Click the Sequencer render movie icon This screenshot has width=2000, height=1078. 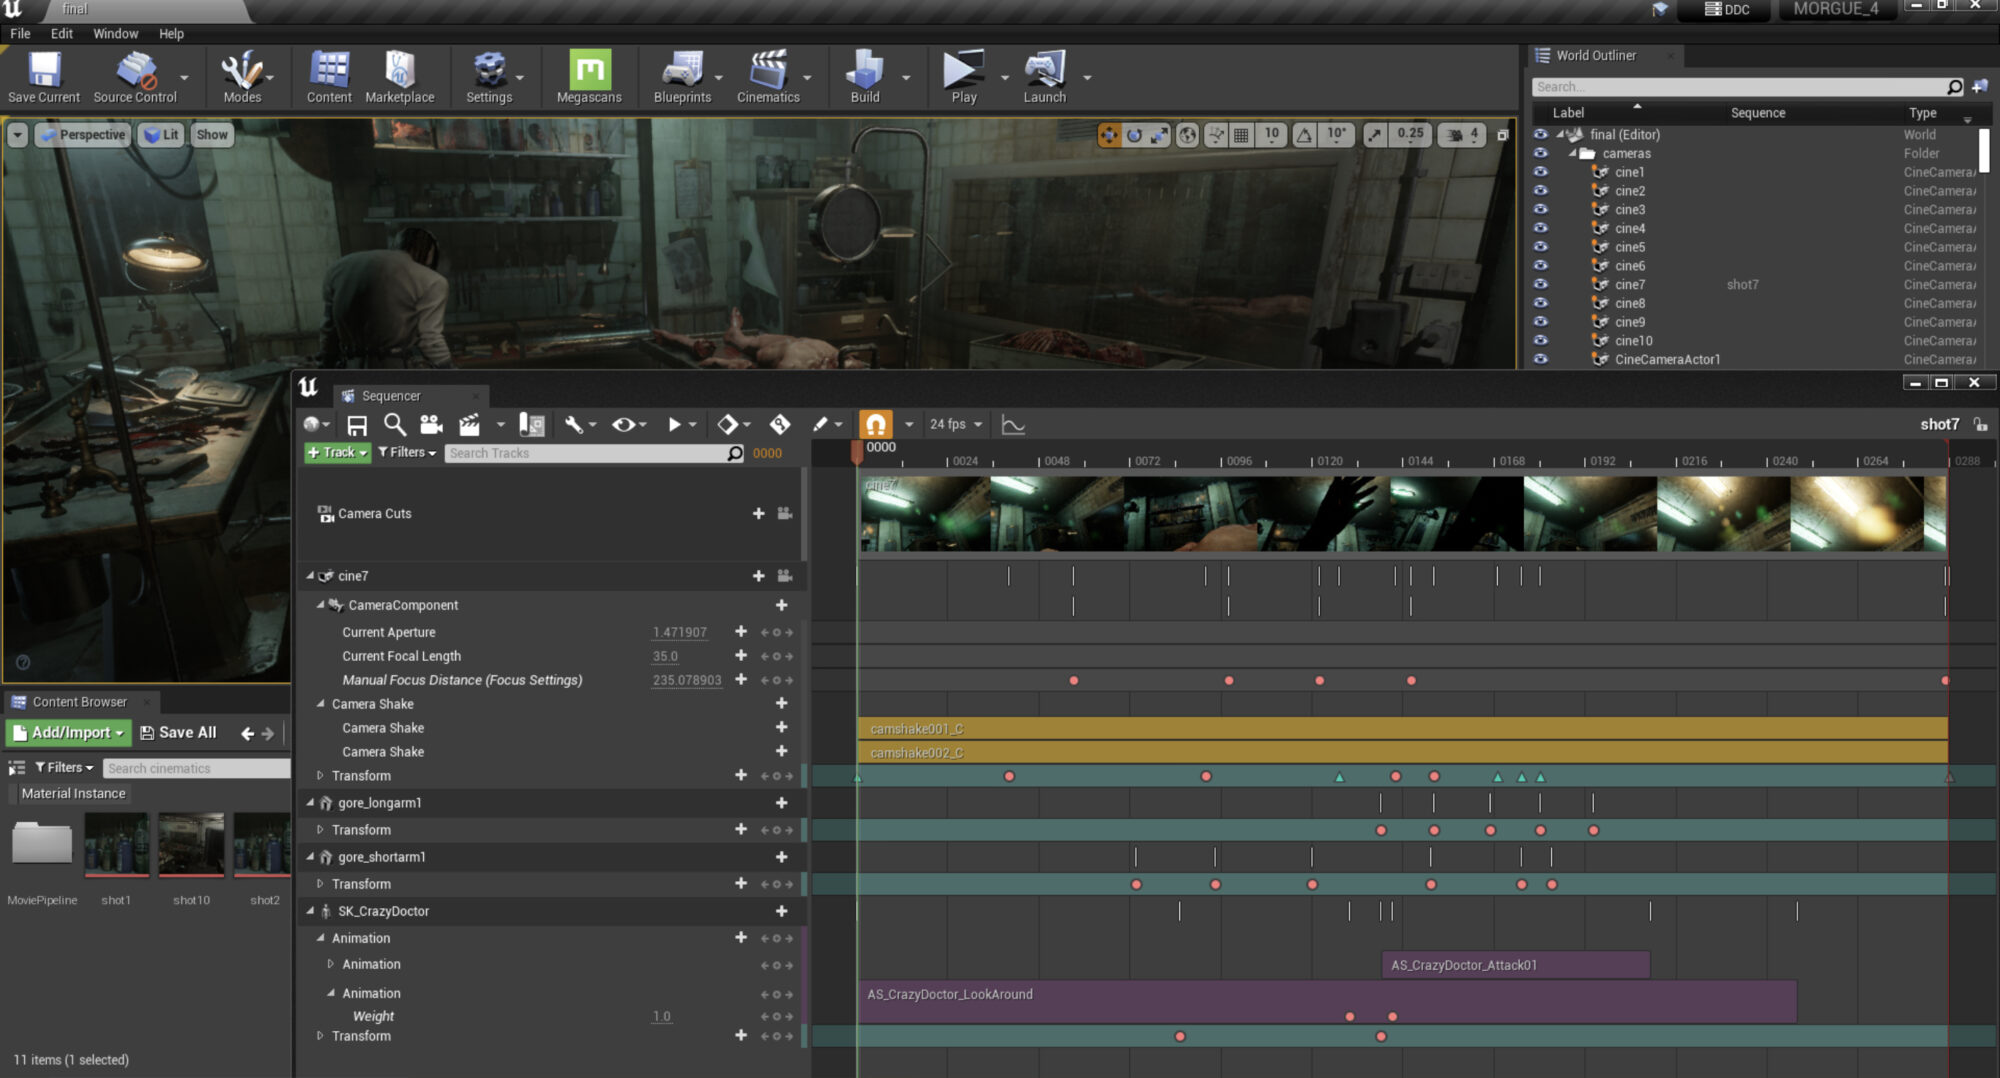coord(469,425)
